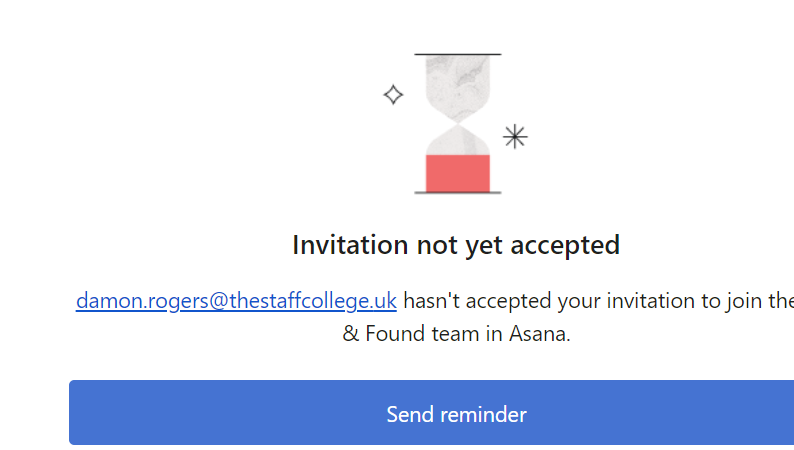Click the asterisk sparkle beside the hourglass
Screen dimensions: 794x450
pyautogui.click(x=515, y=137)
